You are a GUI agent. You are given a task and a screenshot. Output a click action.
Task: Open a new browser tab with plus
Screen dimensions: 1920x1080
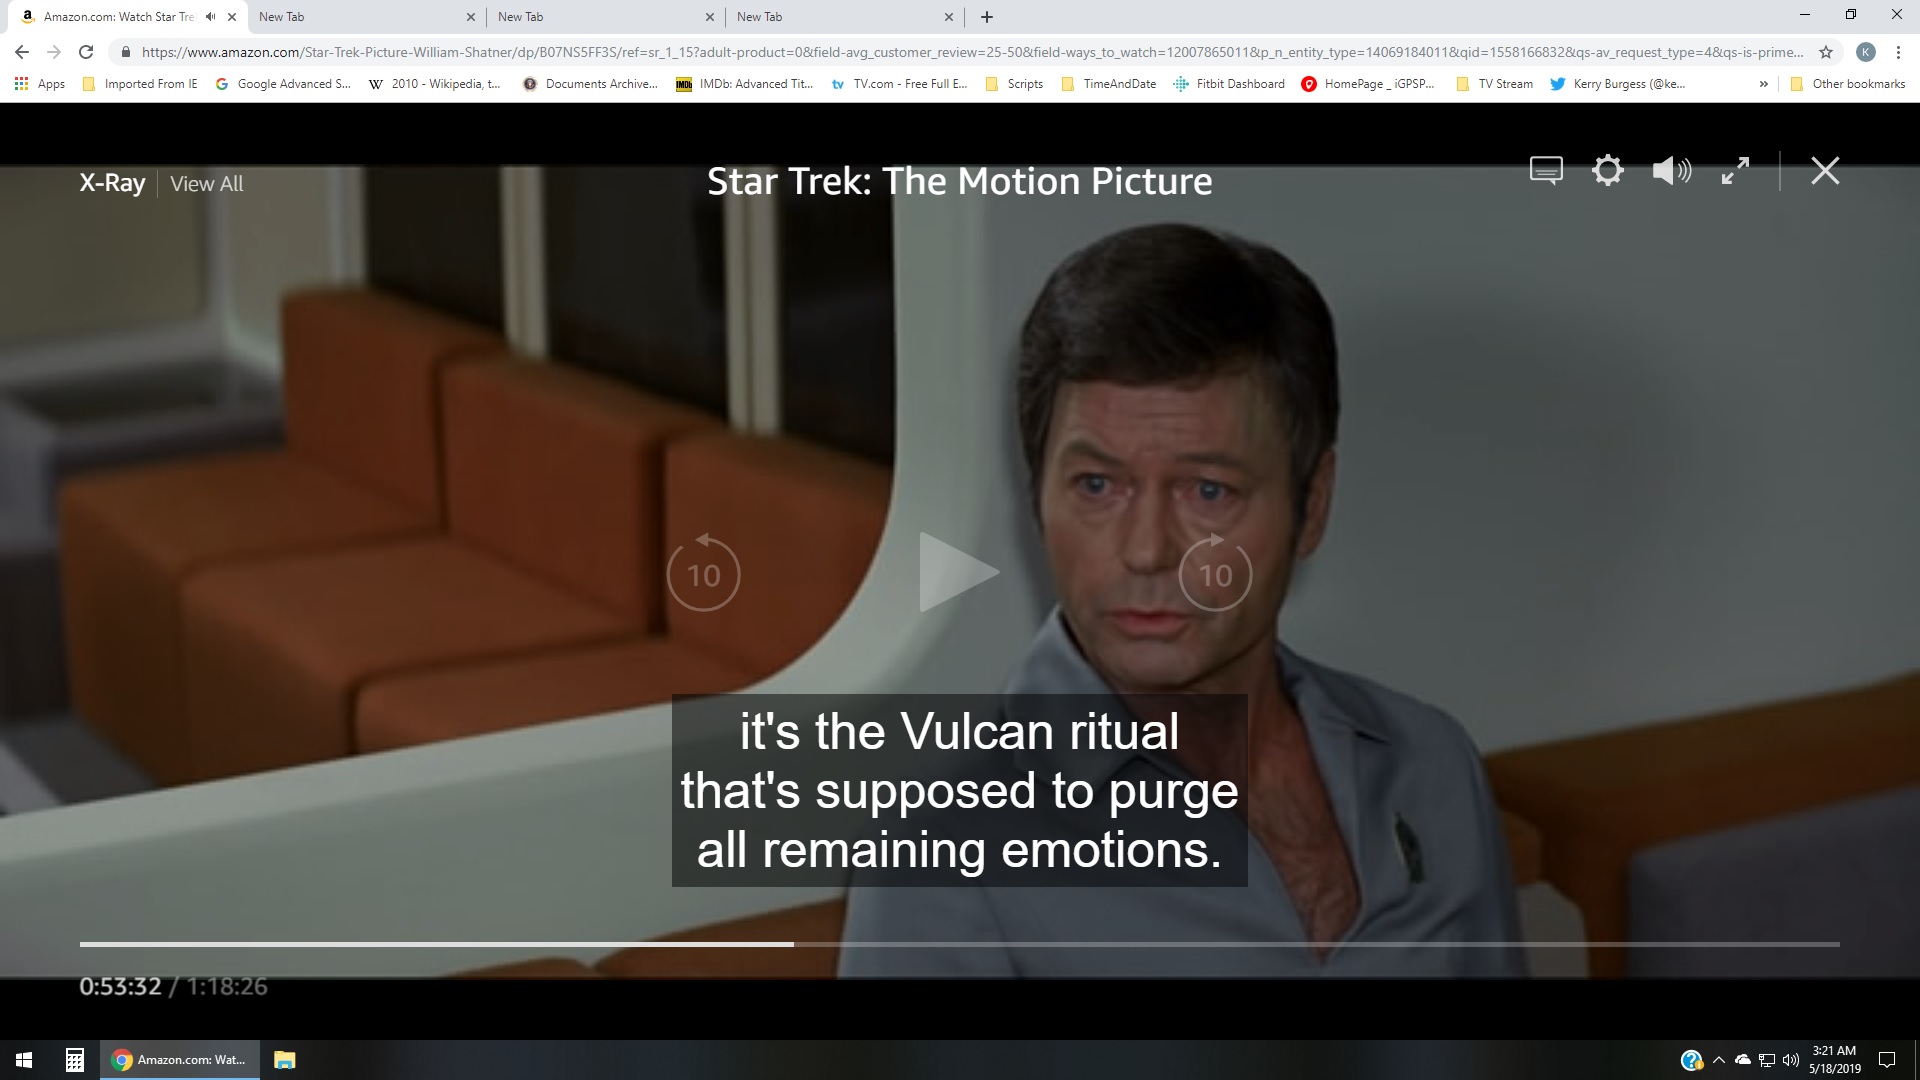987,17
